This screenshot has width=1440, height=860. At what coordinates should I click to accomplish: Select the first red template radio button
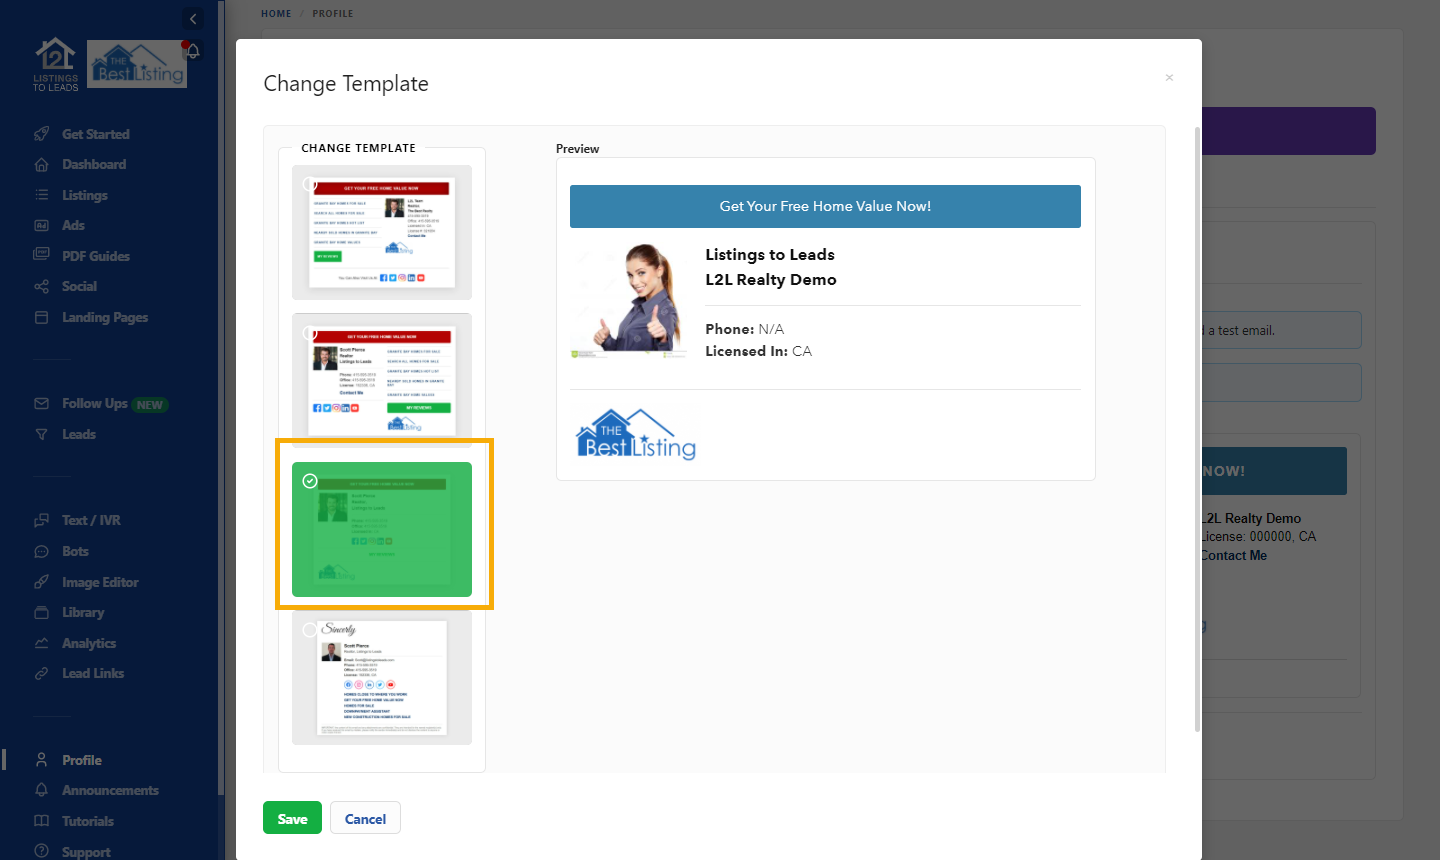tap(310, 184)
